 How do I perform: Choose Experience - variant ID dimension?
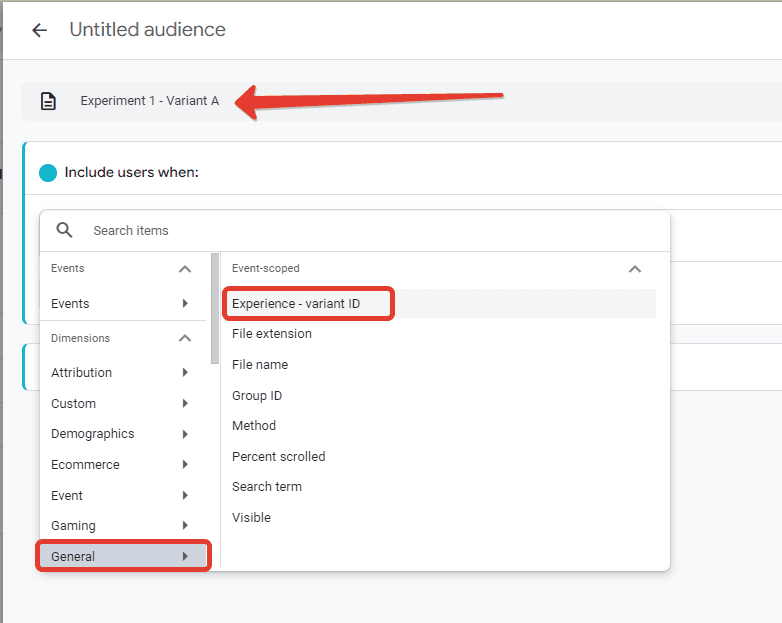[440, 303]
